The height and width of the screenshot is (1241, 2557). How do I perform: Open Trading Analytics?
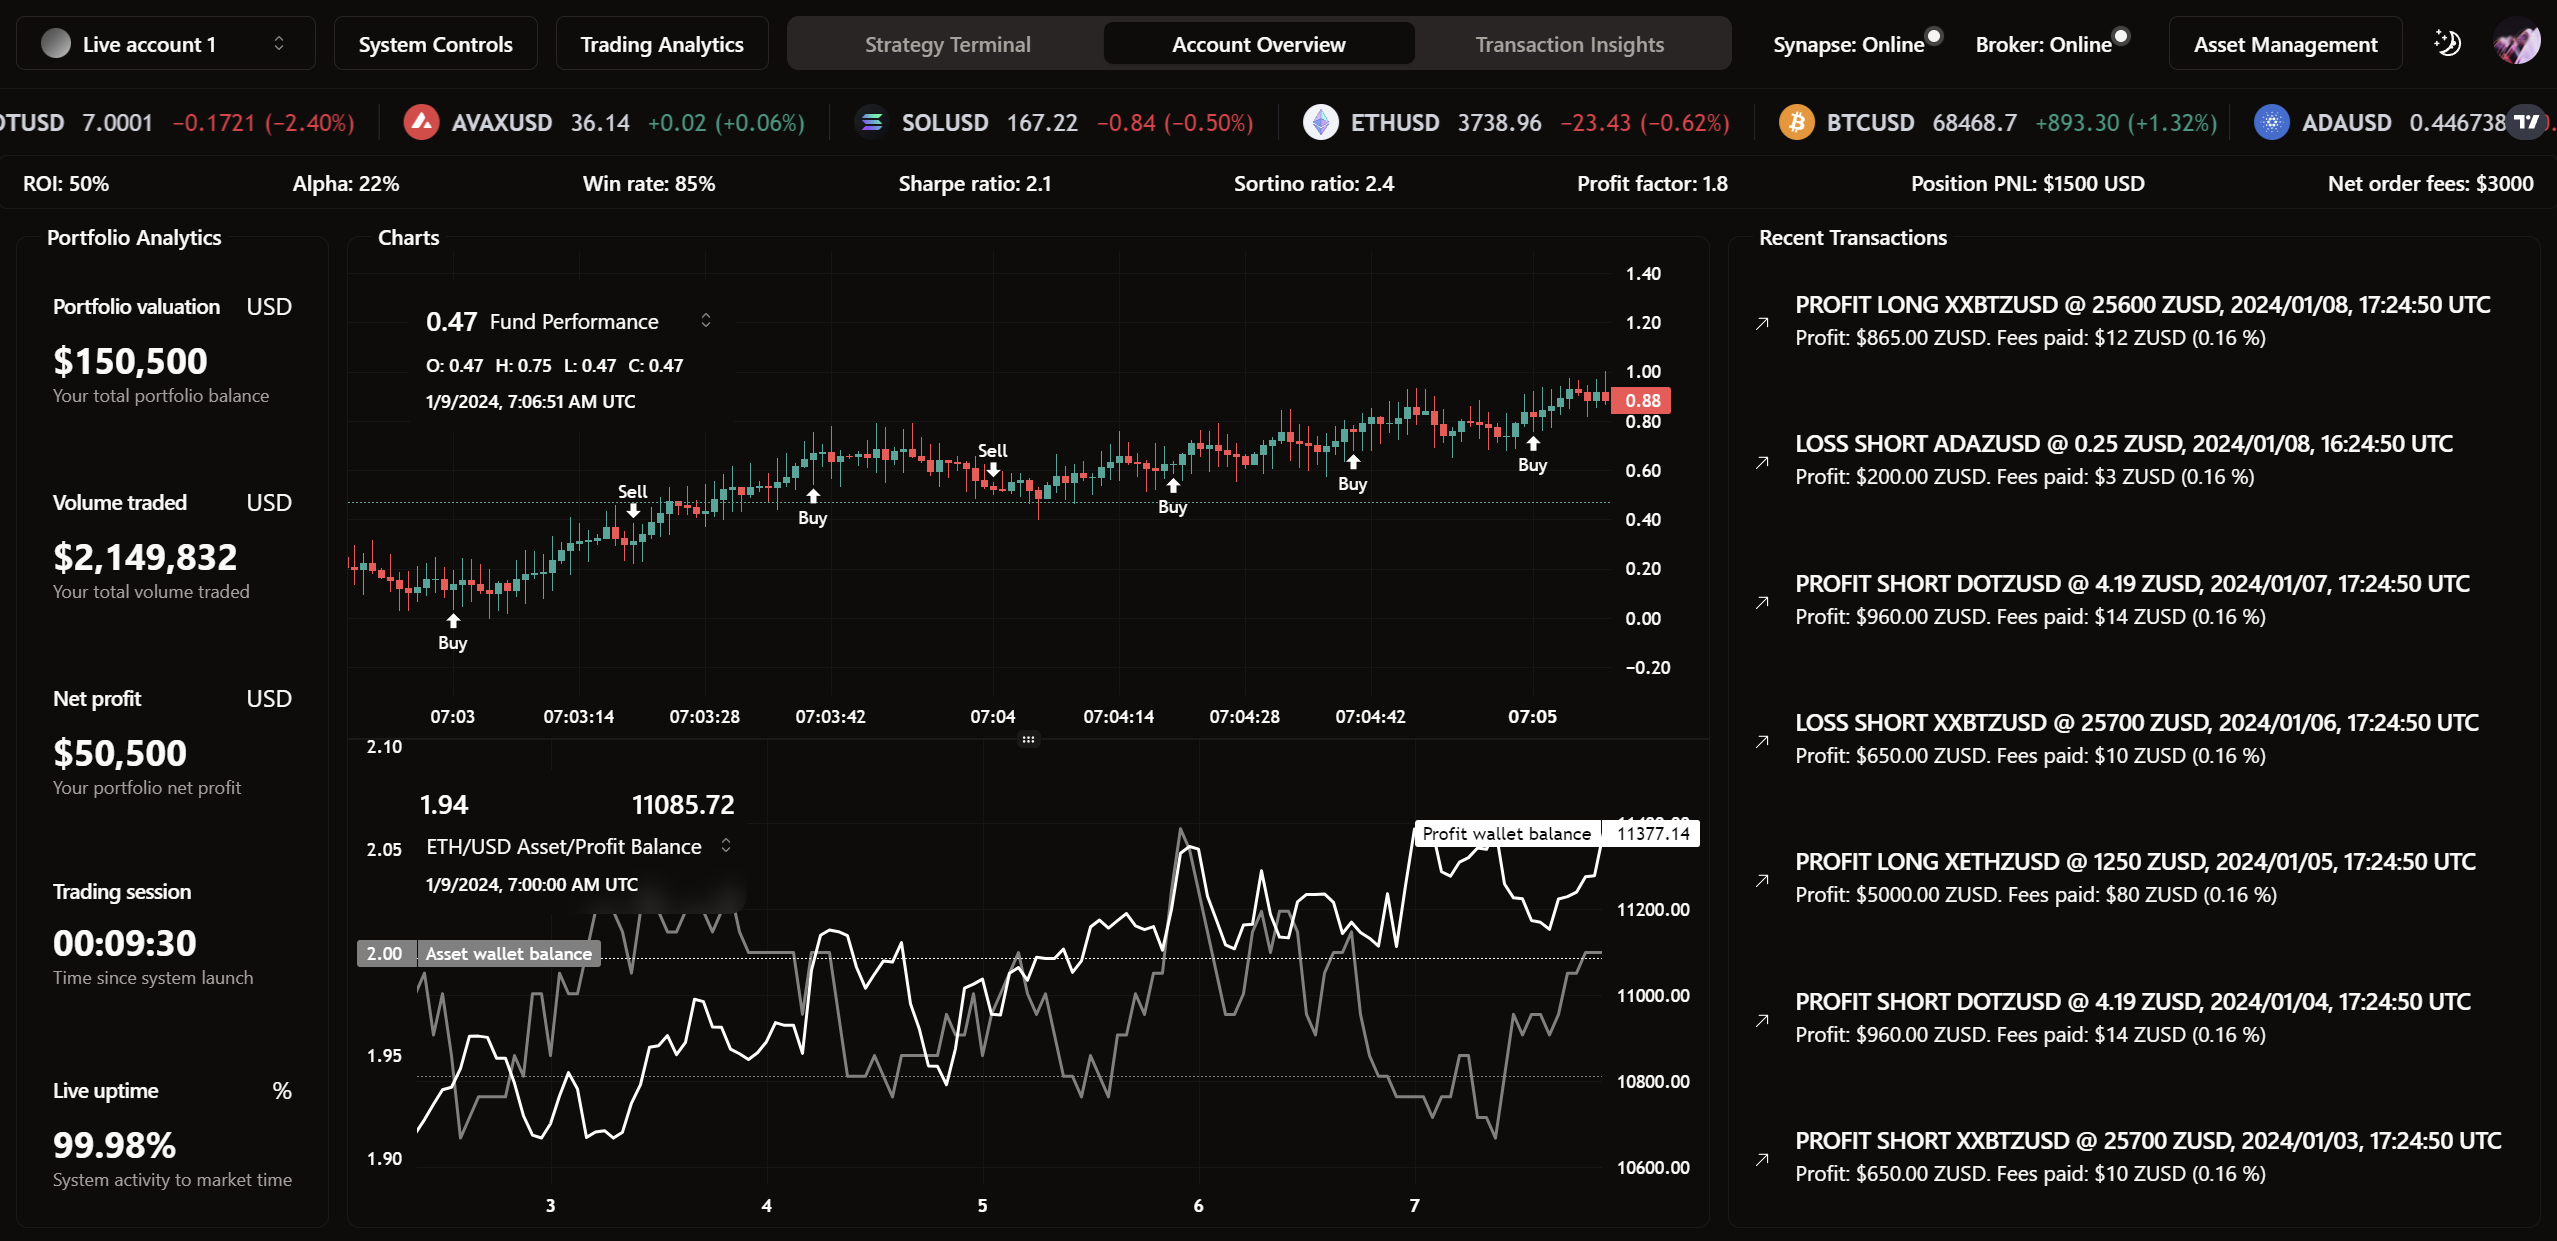pos(662,43)
